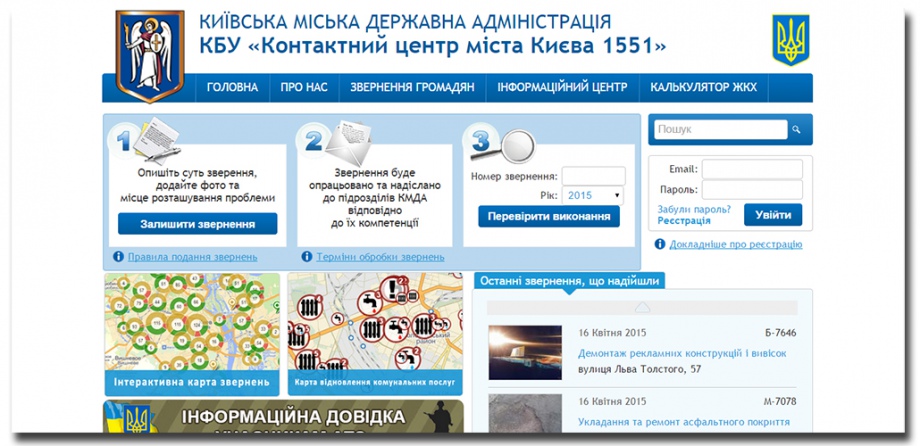Click info icon beside Терміни обробки звернень
Image resolution: width=920 pixels, height=446 pixels.
(x=307, y=256)
